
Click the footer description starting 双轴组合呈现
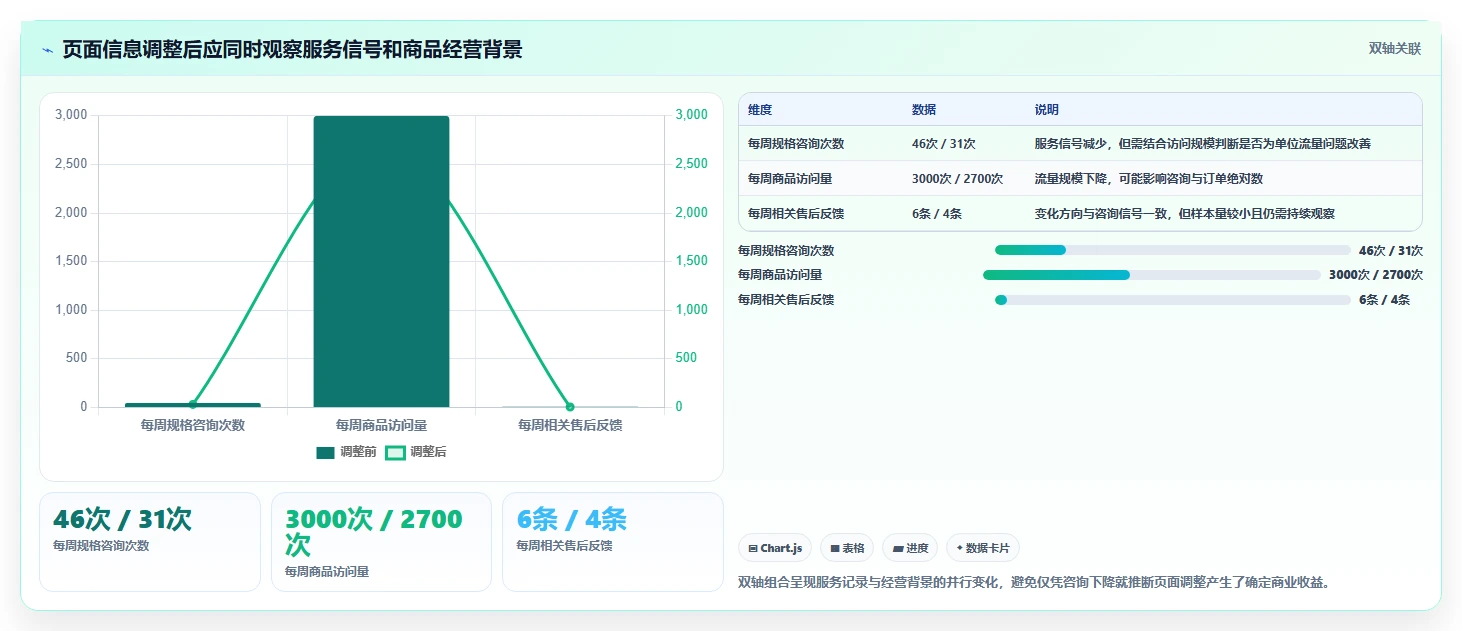(1034, 582)
